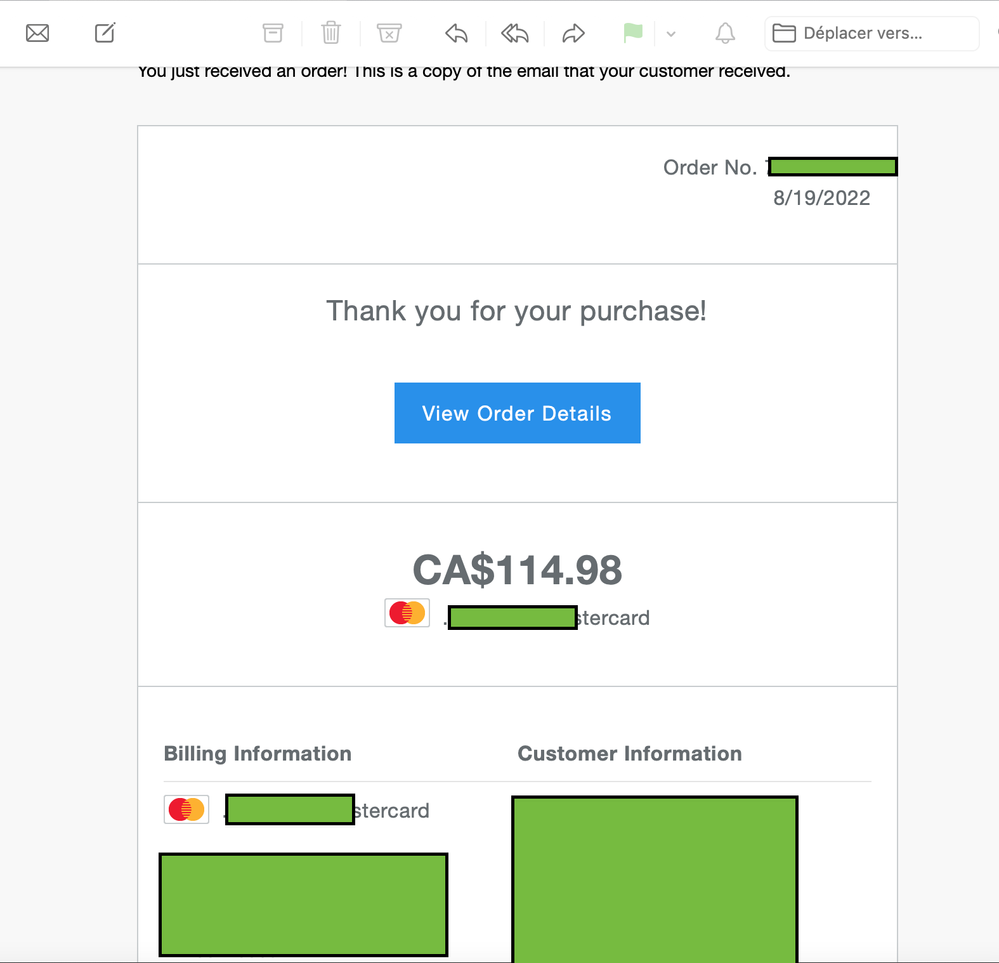The image size is (999, 963).
Task: Click the Mastercard logo under Billing Information
Action: click(186, 809)
